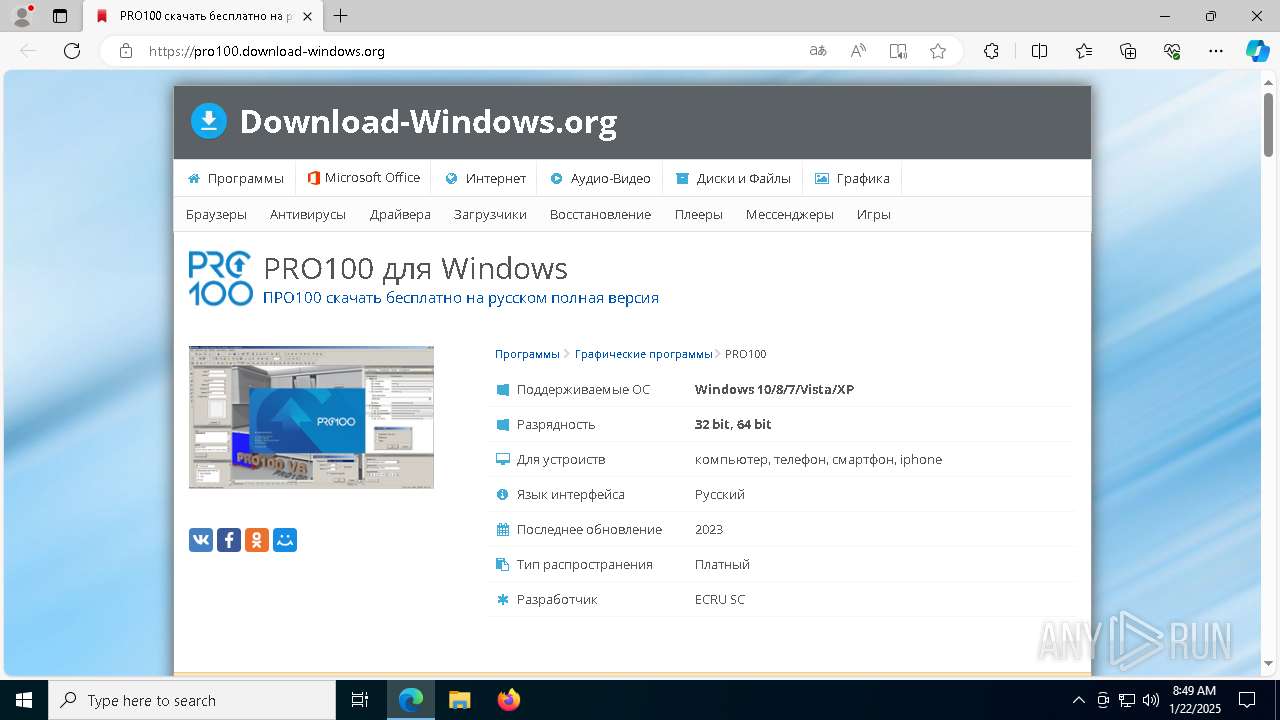Go to Восстановление category
1280x720 pixels.
click(600, 214)
